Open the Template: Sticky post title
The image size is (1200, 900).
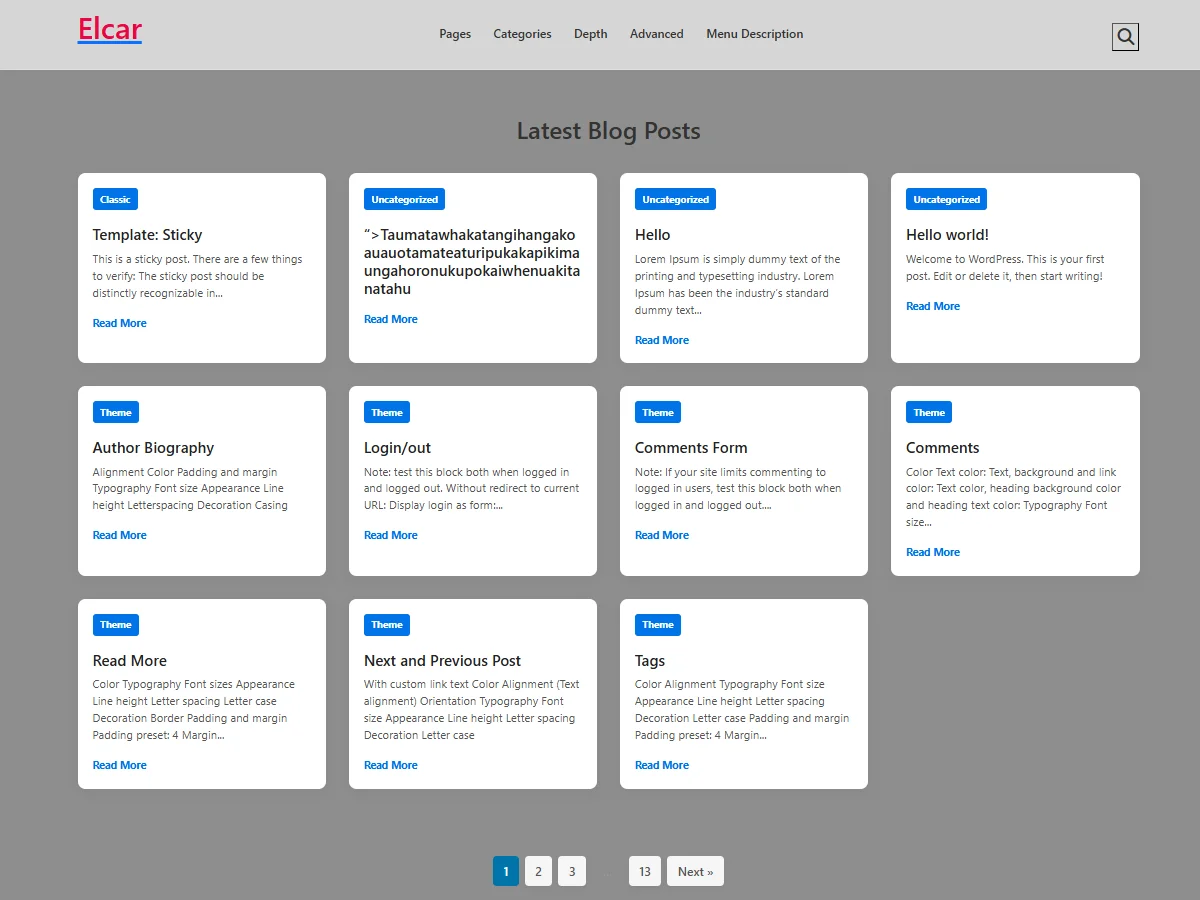point(147,235)
